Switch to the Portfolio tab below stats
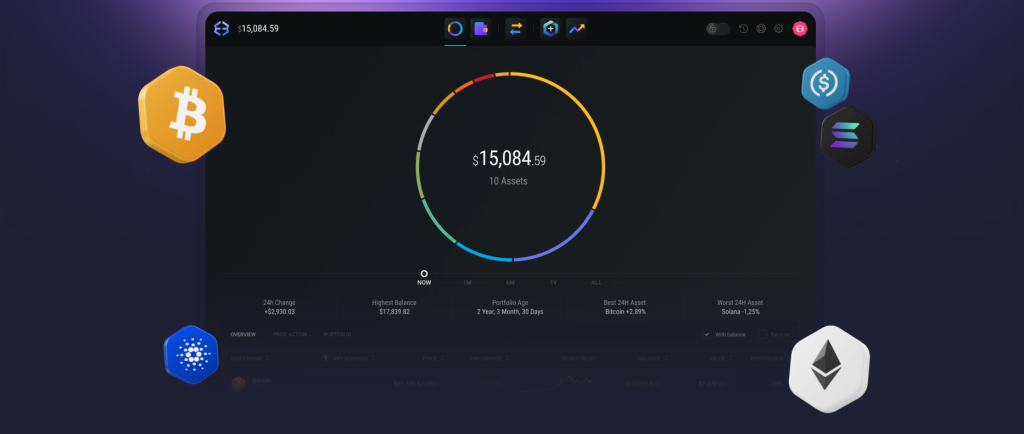Image resolution: width=1024 pixels, height=434 pixels. click(x=338, y=335)
